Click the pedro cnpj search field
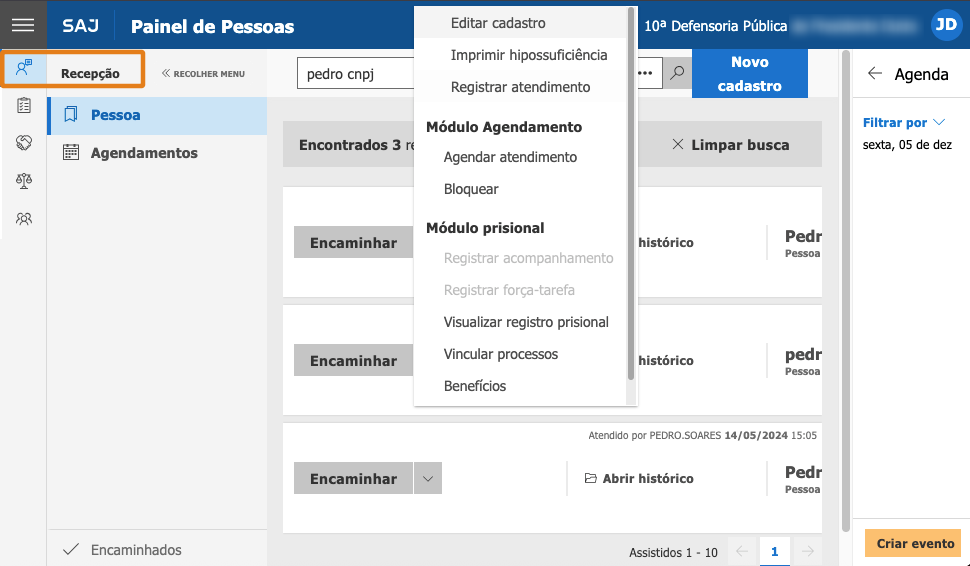Viewport: 970px width, 566px height. [x=355, y=74]
